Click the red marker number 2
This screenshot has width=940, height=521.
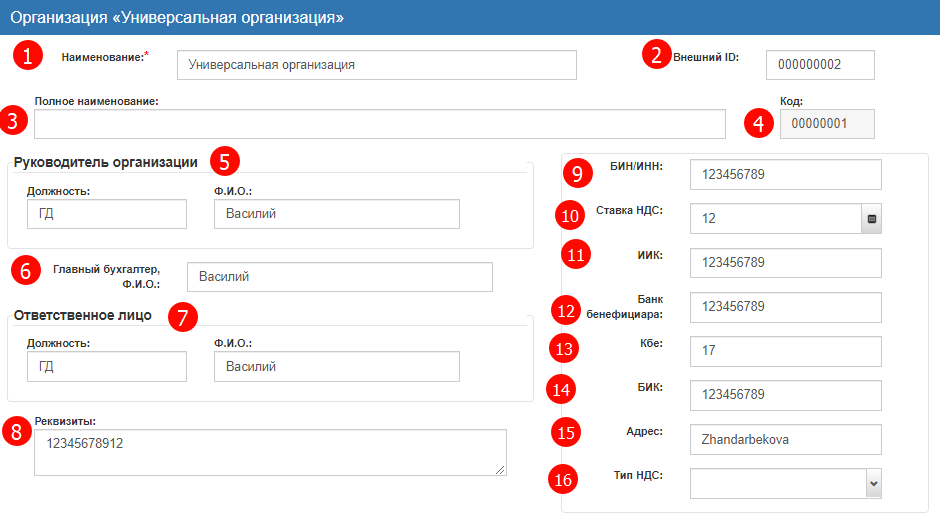point(655,55)
